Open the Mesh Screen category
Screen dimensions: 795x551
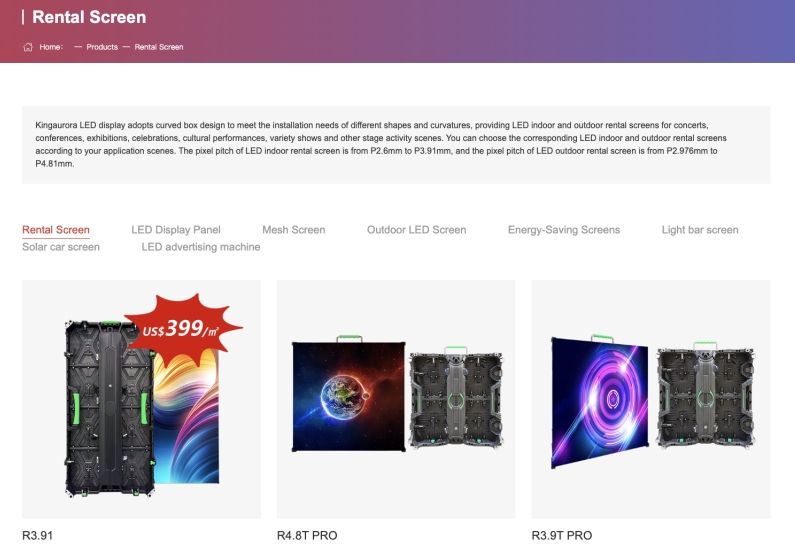[x=294, y=230]
